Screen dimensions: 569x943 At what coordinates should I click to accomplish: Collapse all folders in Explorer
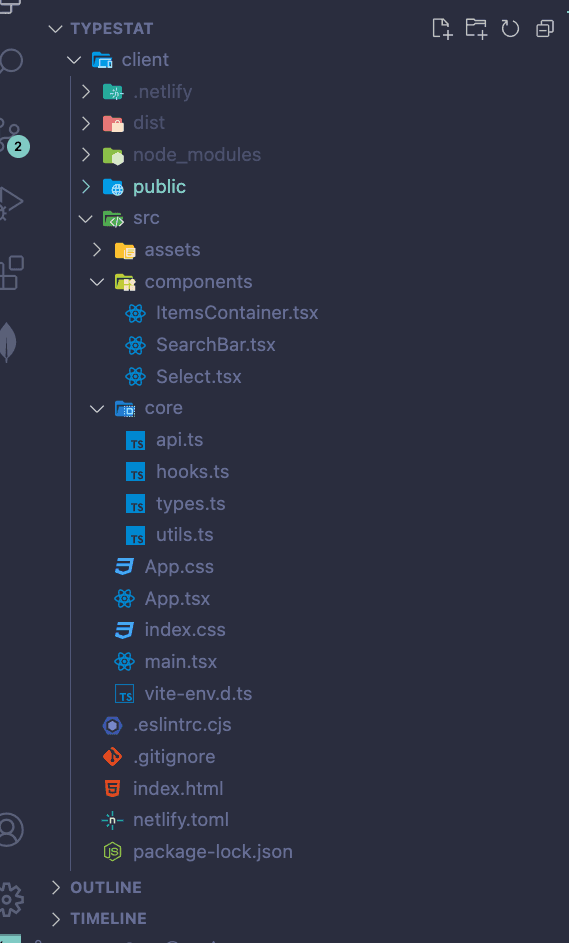click(x=545, y=28)
